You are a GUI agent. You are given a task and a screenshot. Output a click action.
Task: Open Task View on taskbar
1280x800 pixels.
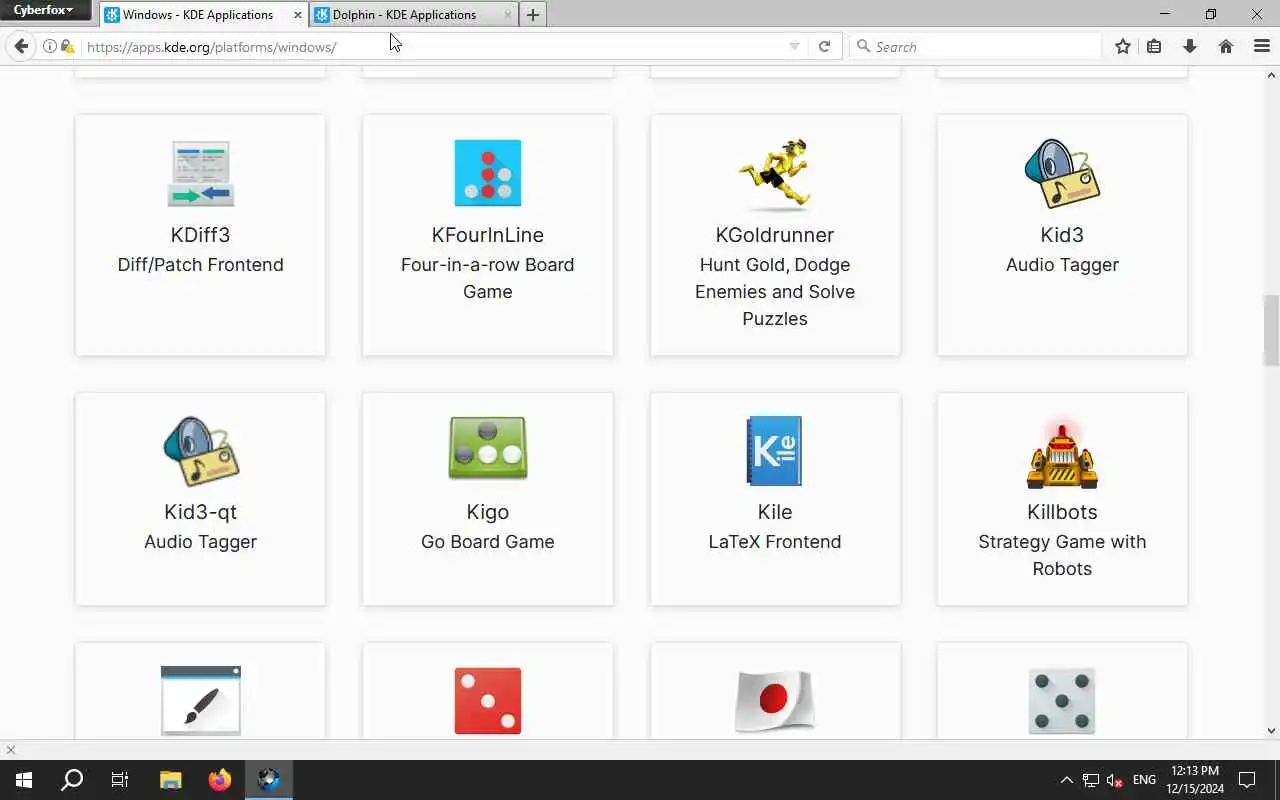click(x=120, y=780)
